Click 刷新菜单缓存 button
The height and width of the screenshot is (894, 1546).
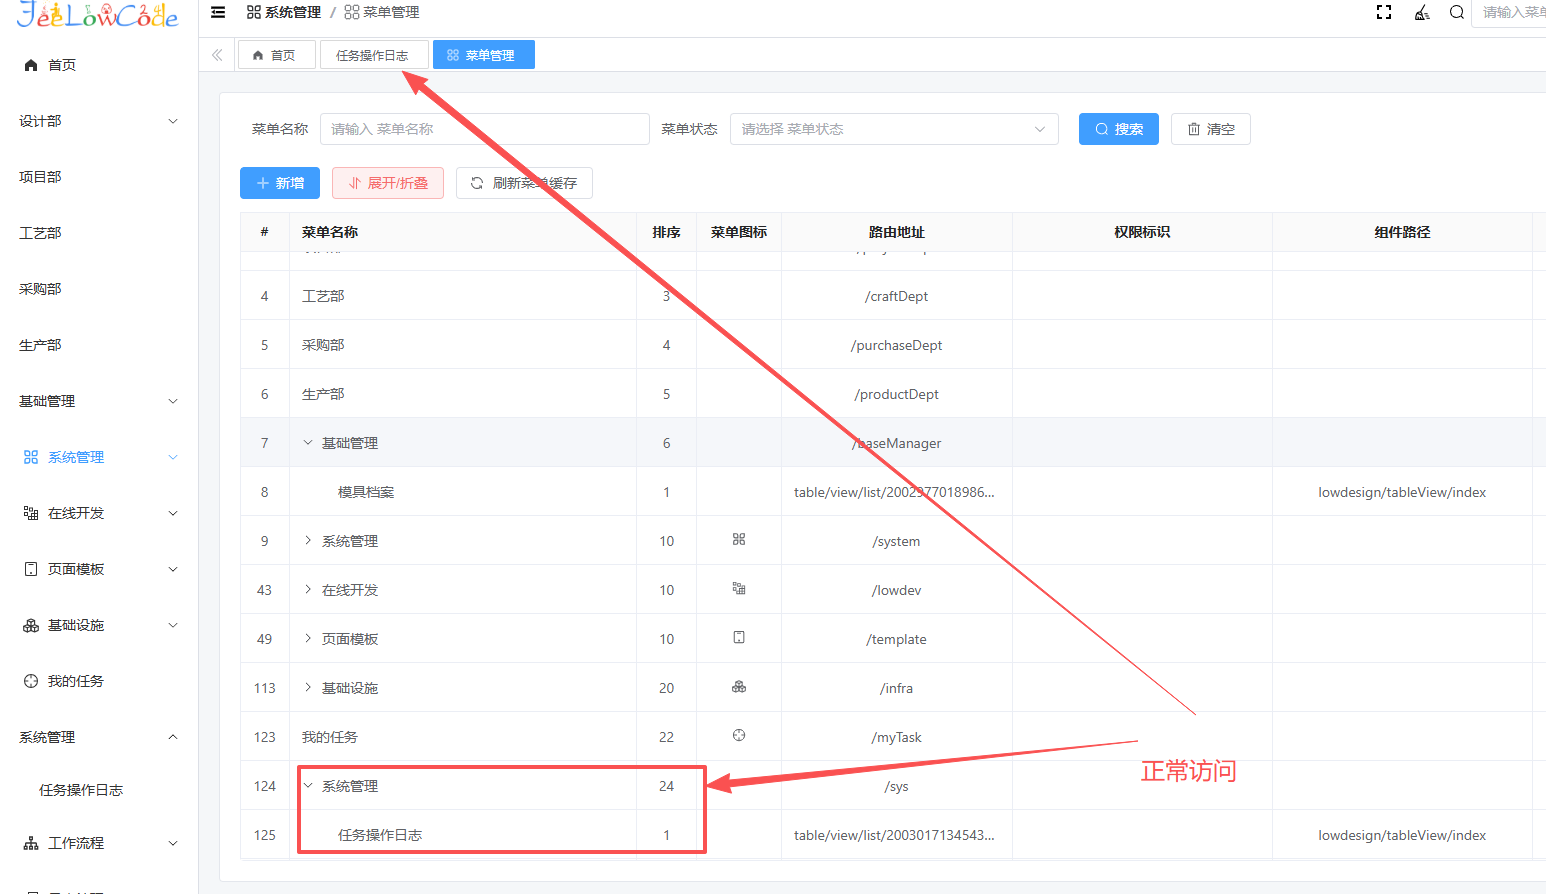(x=524, y=183)
